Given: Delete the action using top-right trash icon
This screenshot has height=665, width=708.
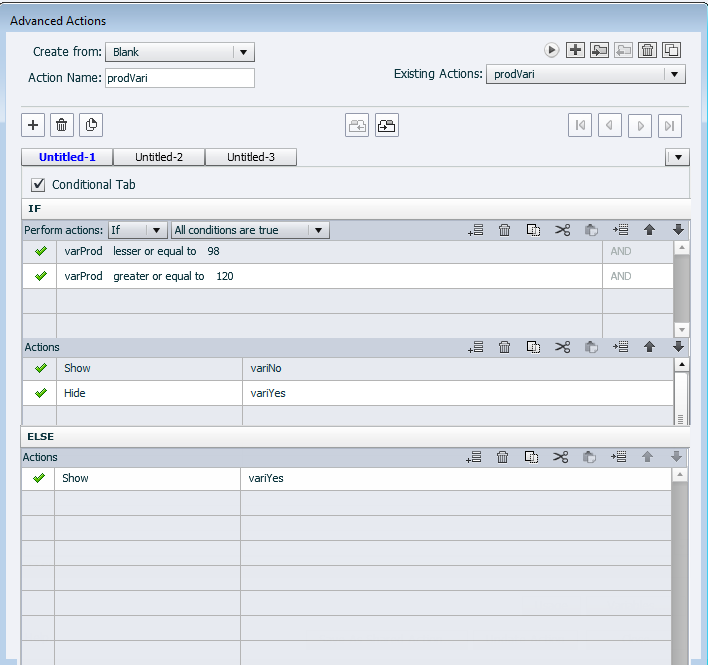Looking at the screenshot, I should (647, 50).
